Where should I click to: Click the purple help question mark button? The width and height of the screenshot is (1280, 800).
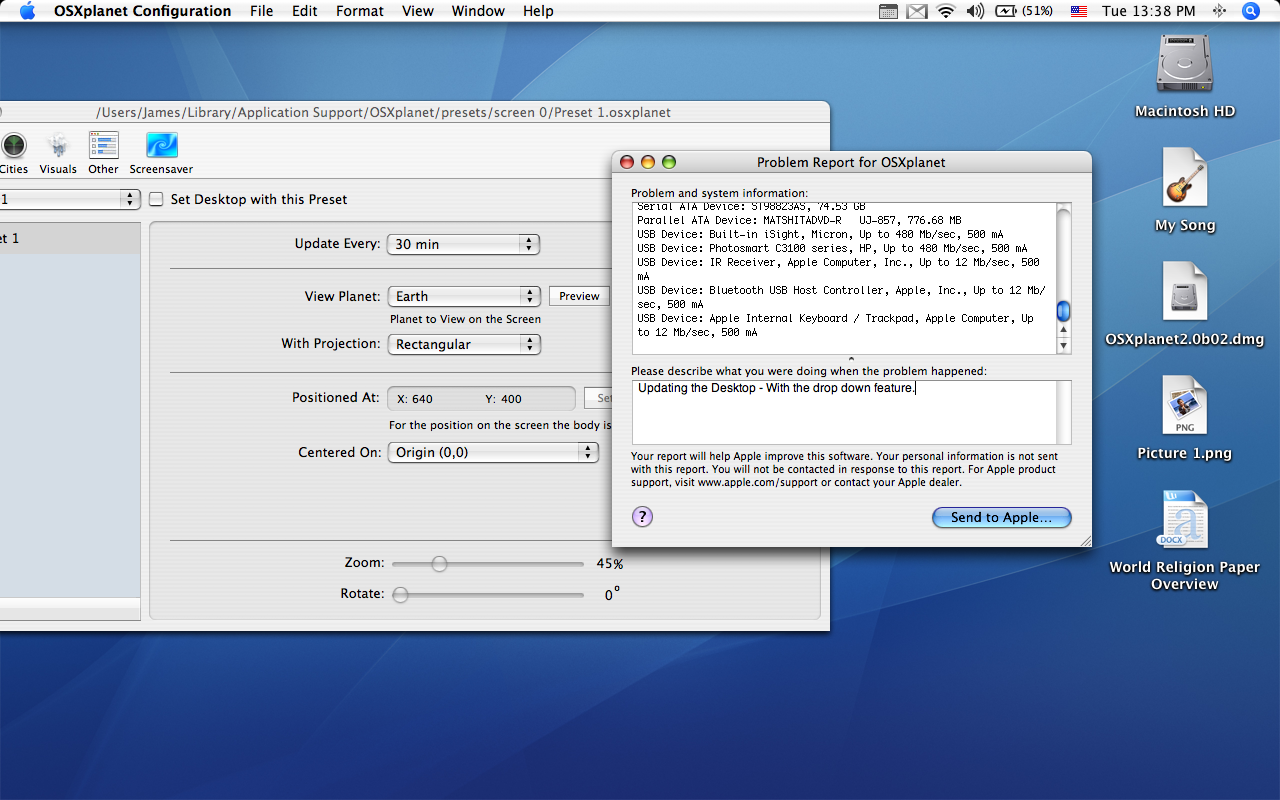tap(642, 516)
